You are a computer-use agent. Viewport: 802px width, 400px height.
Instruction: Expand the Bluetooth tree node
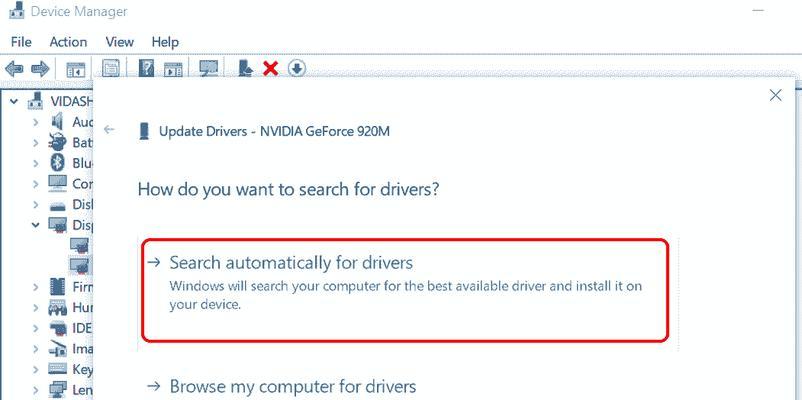coord(35,163)
